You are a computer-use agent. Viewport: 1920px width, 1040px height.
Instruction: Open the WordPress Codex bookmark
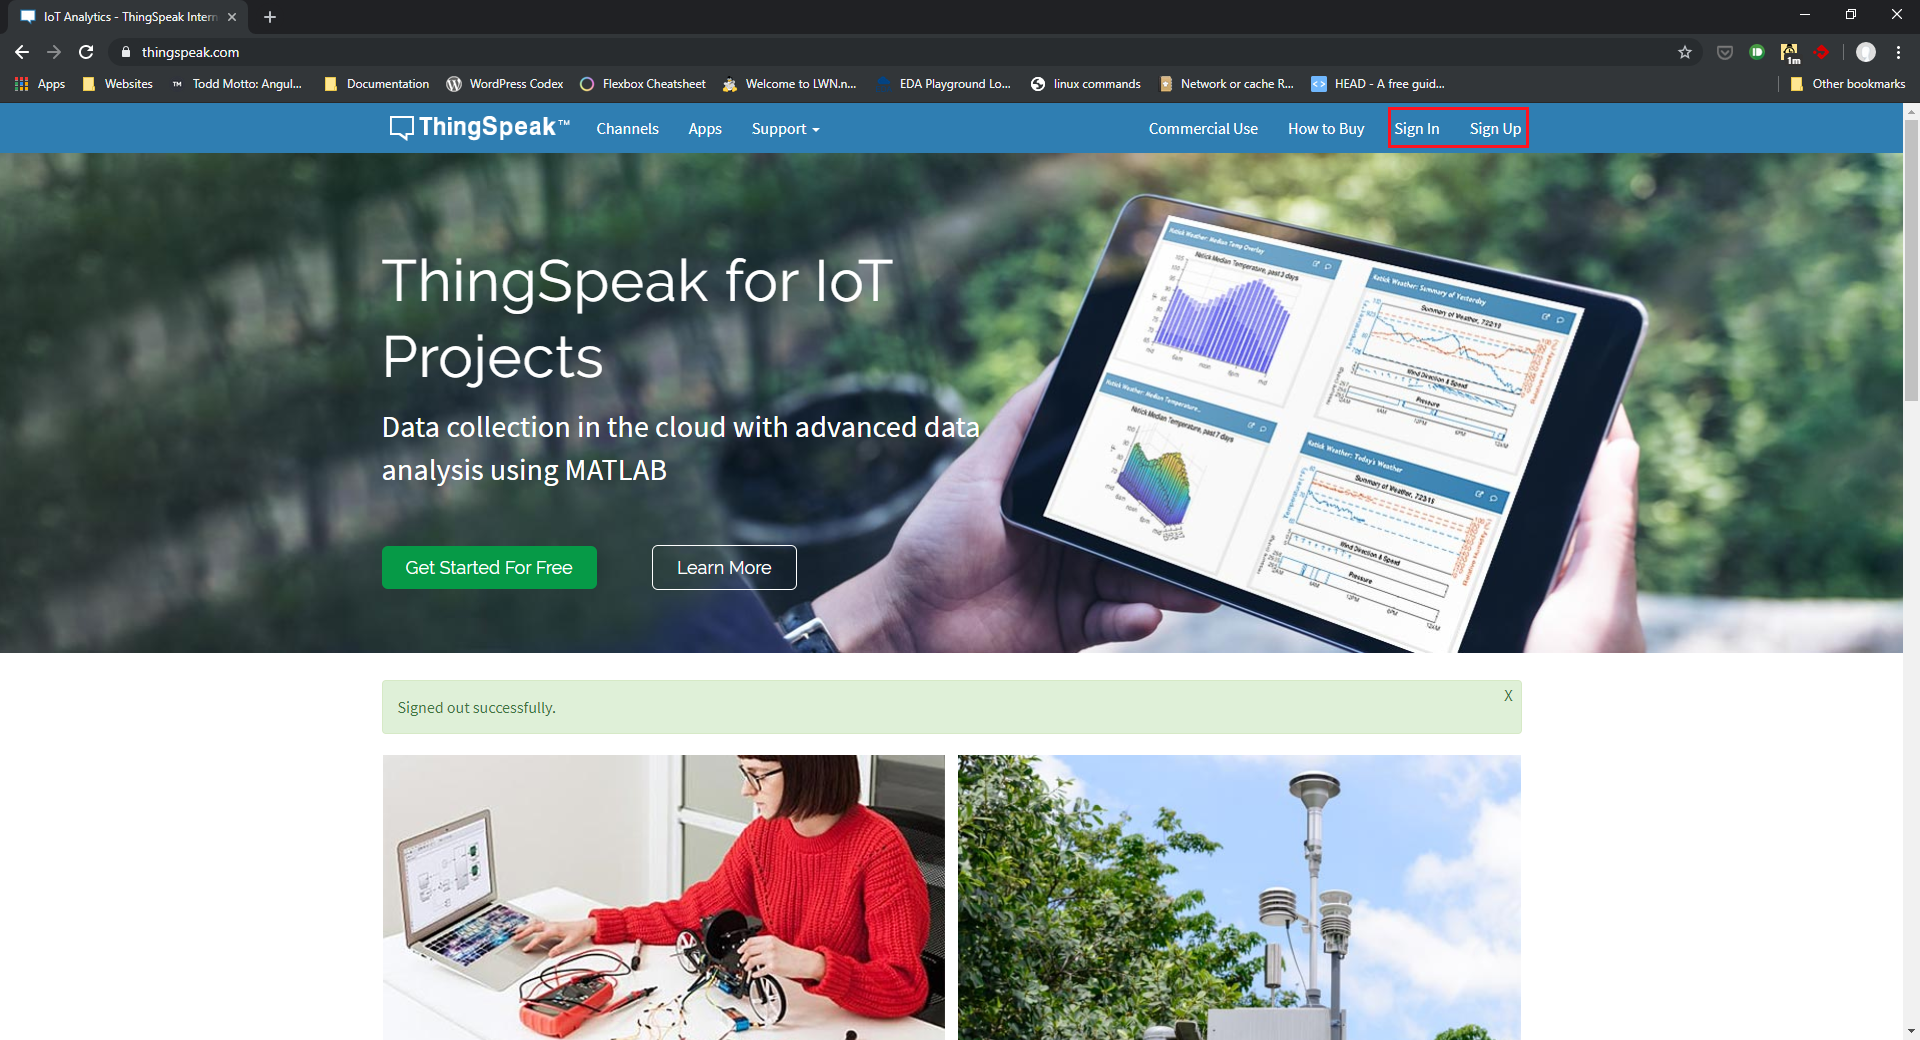click(505, 84)
